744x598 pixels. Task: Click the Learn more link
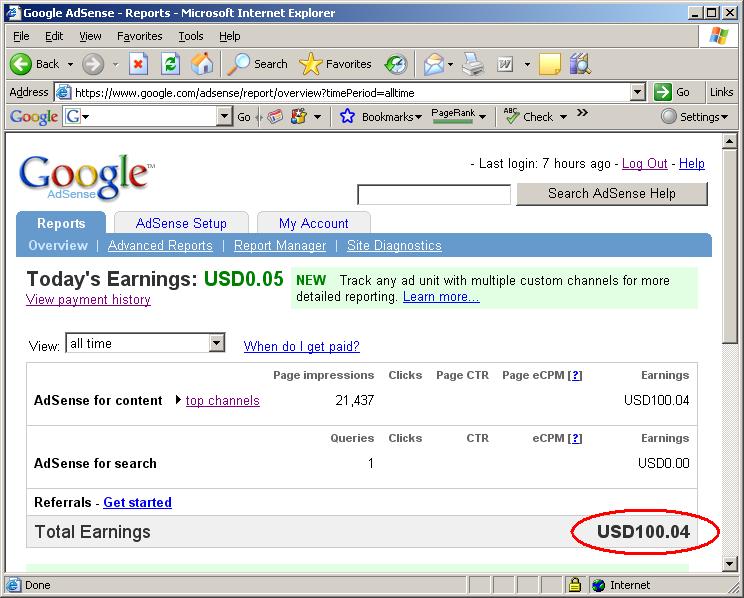click(x=441, y=297)
